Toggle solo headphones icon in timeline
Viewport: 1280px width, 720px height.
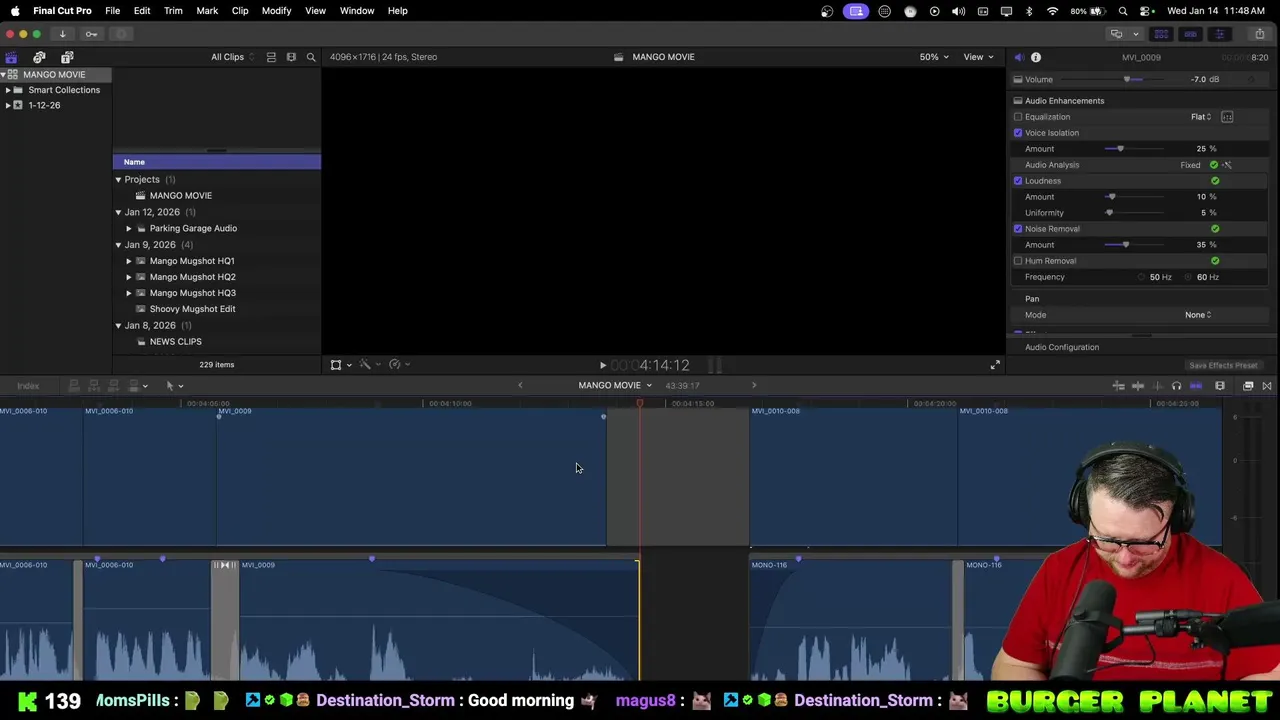(x=1176, y=386)
